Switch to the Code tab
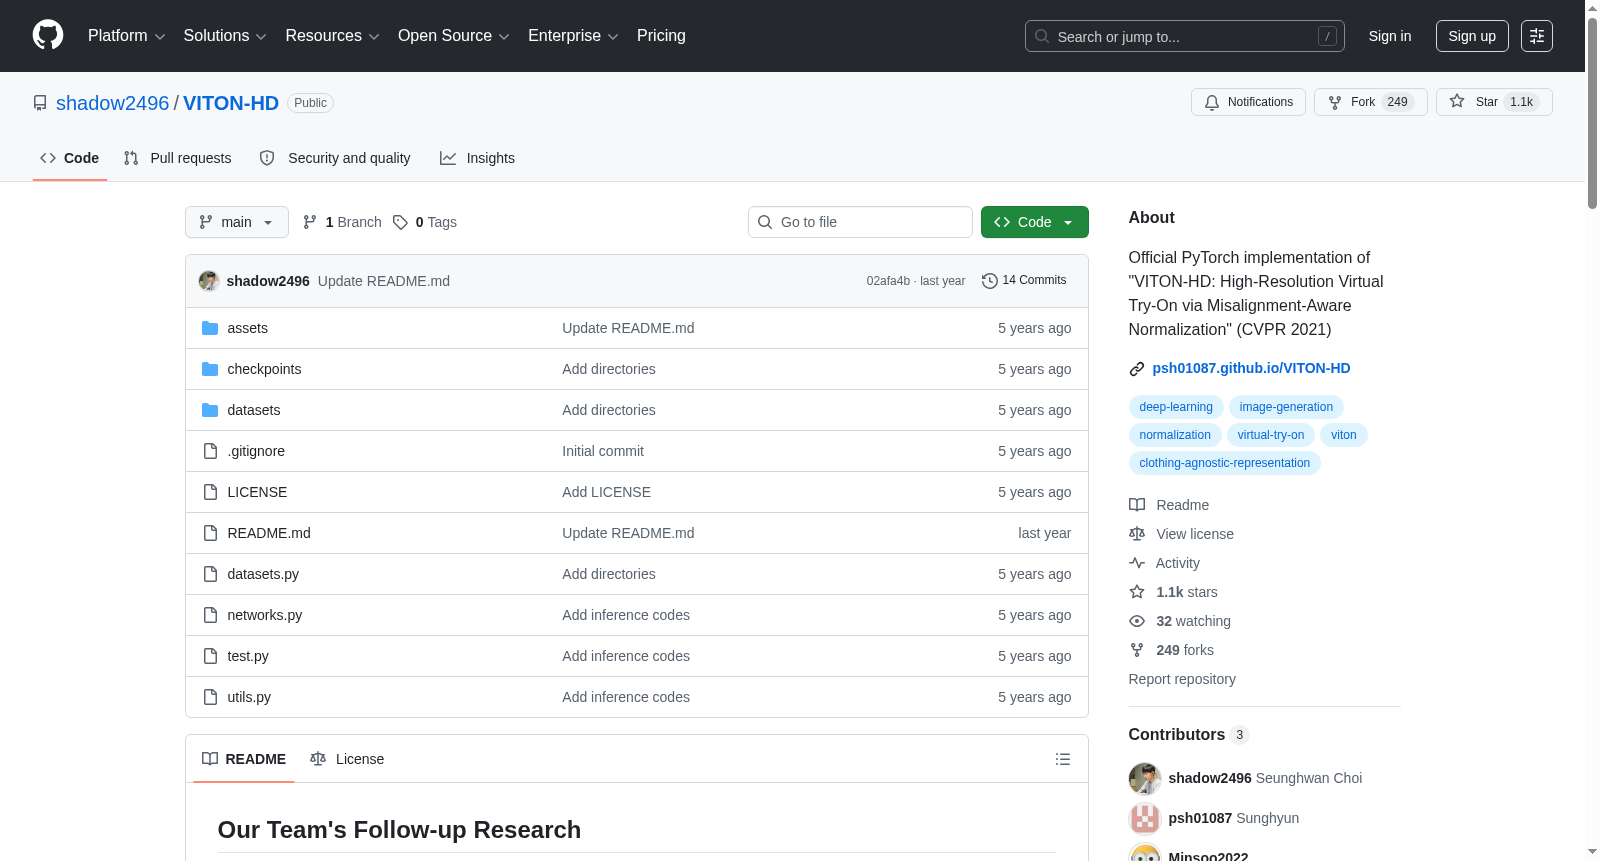The height and width of the screenshot is (861, 1600). tap(70, 158)
